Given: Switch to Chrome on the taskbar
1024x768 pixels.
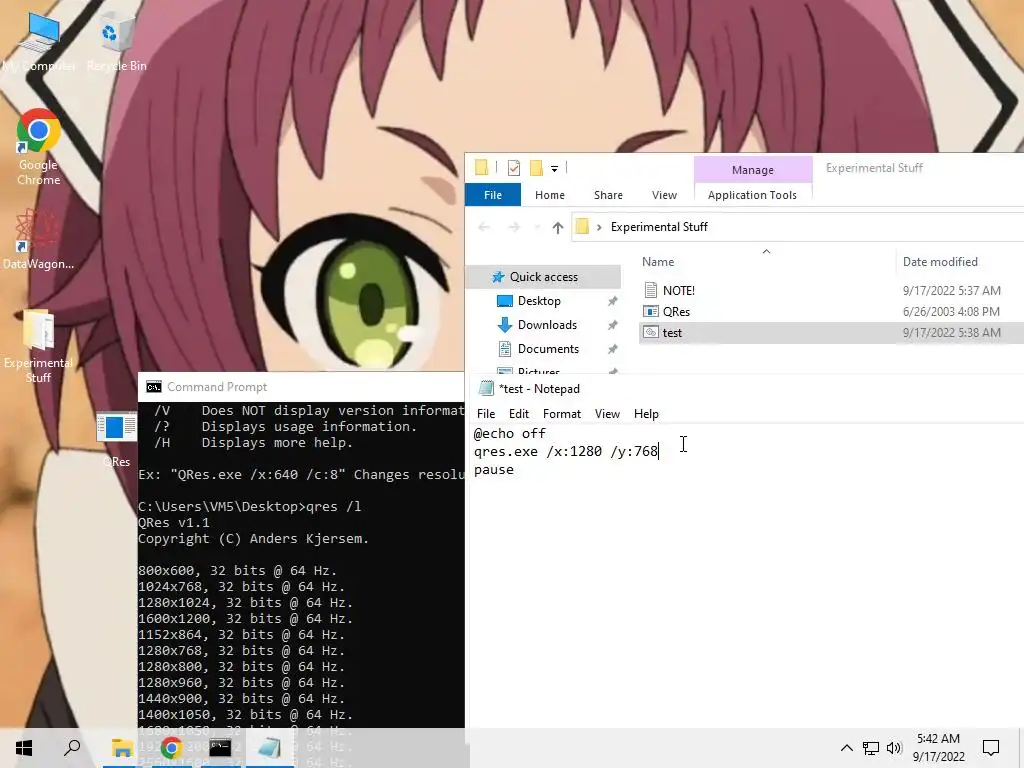Looking at the screenshot, I should pyautogui.click(x=171, y=748).
